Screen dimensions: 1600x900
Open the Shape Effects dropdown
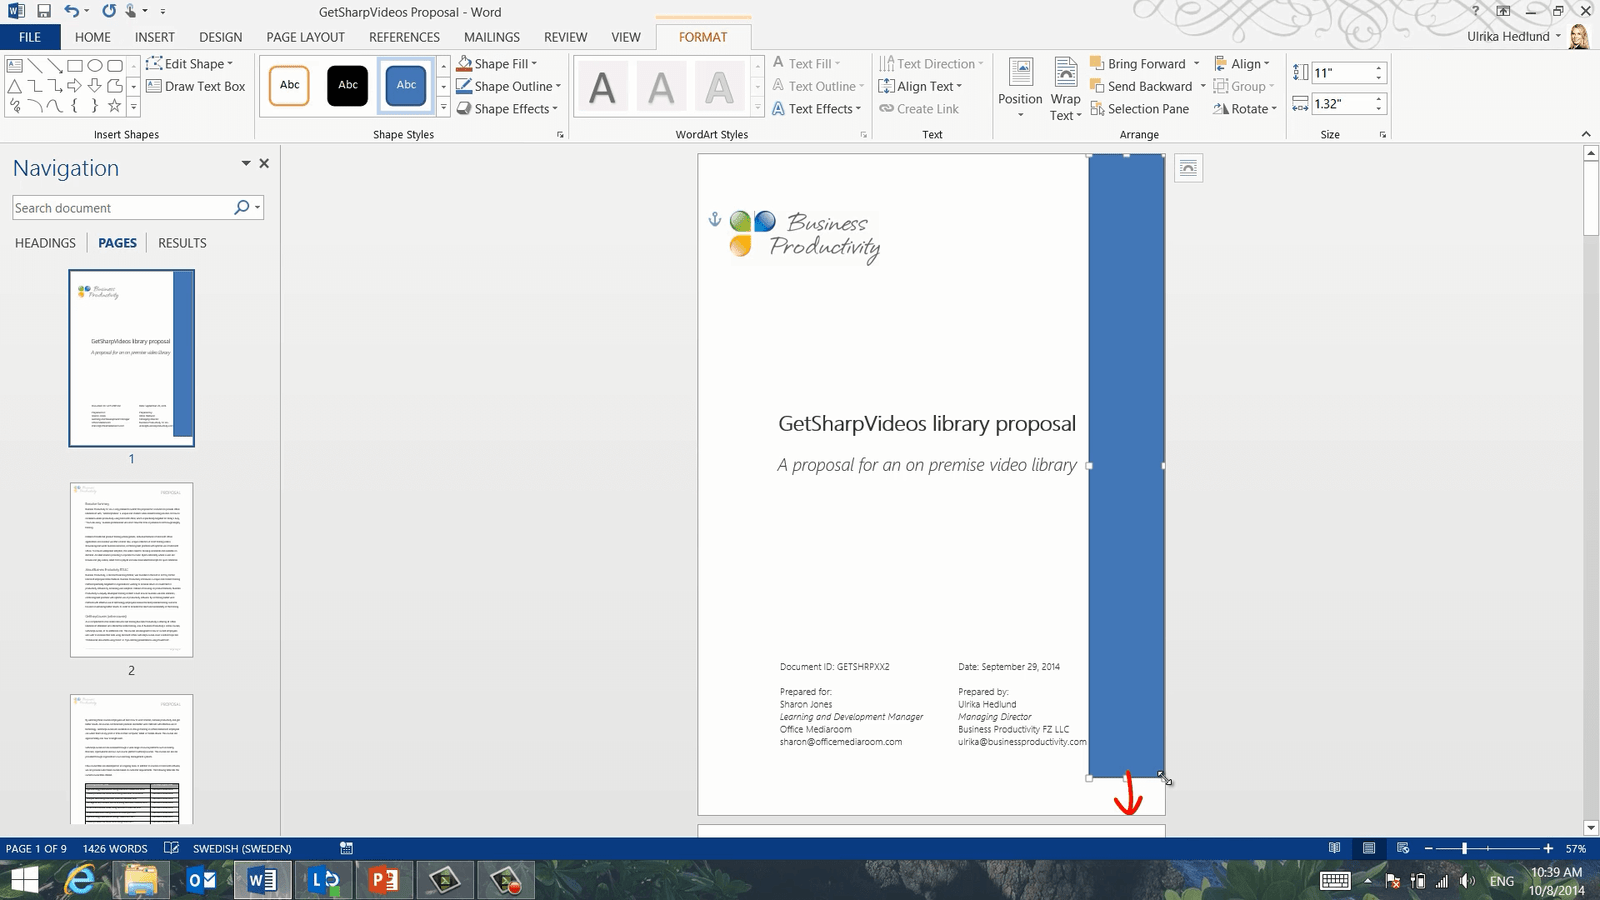(x=507, y=108)
